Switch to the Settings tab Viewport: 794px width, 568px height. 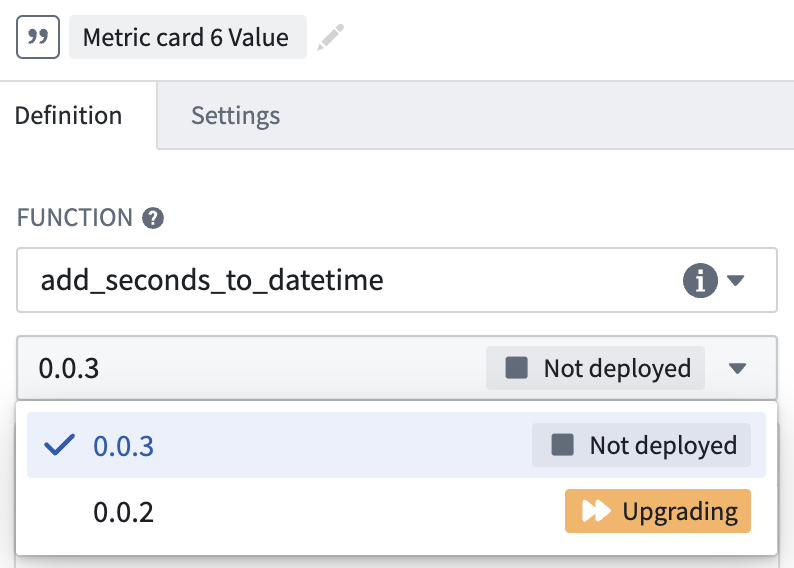pyautogui.click(x=235, y=115)
